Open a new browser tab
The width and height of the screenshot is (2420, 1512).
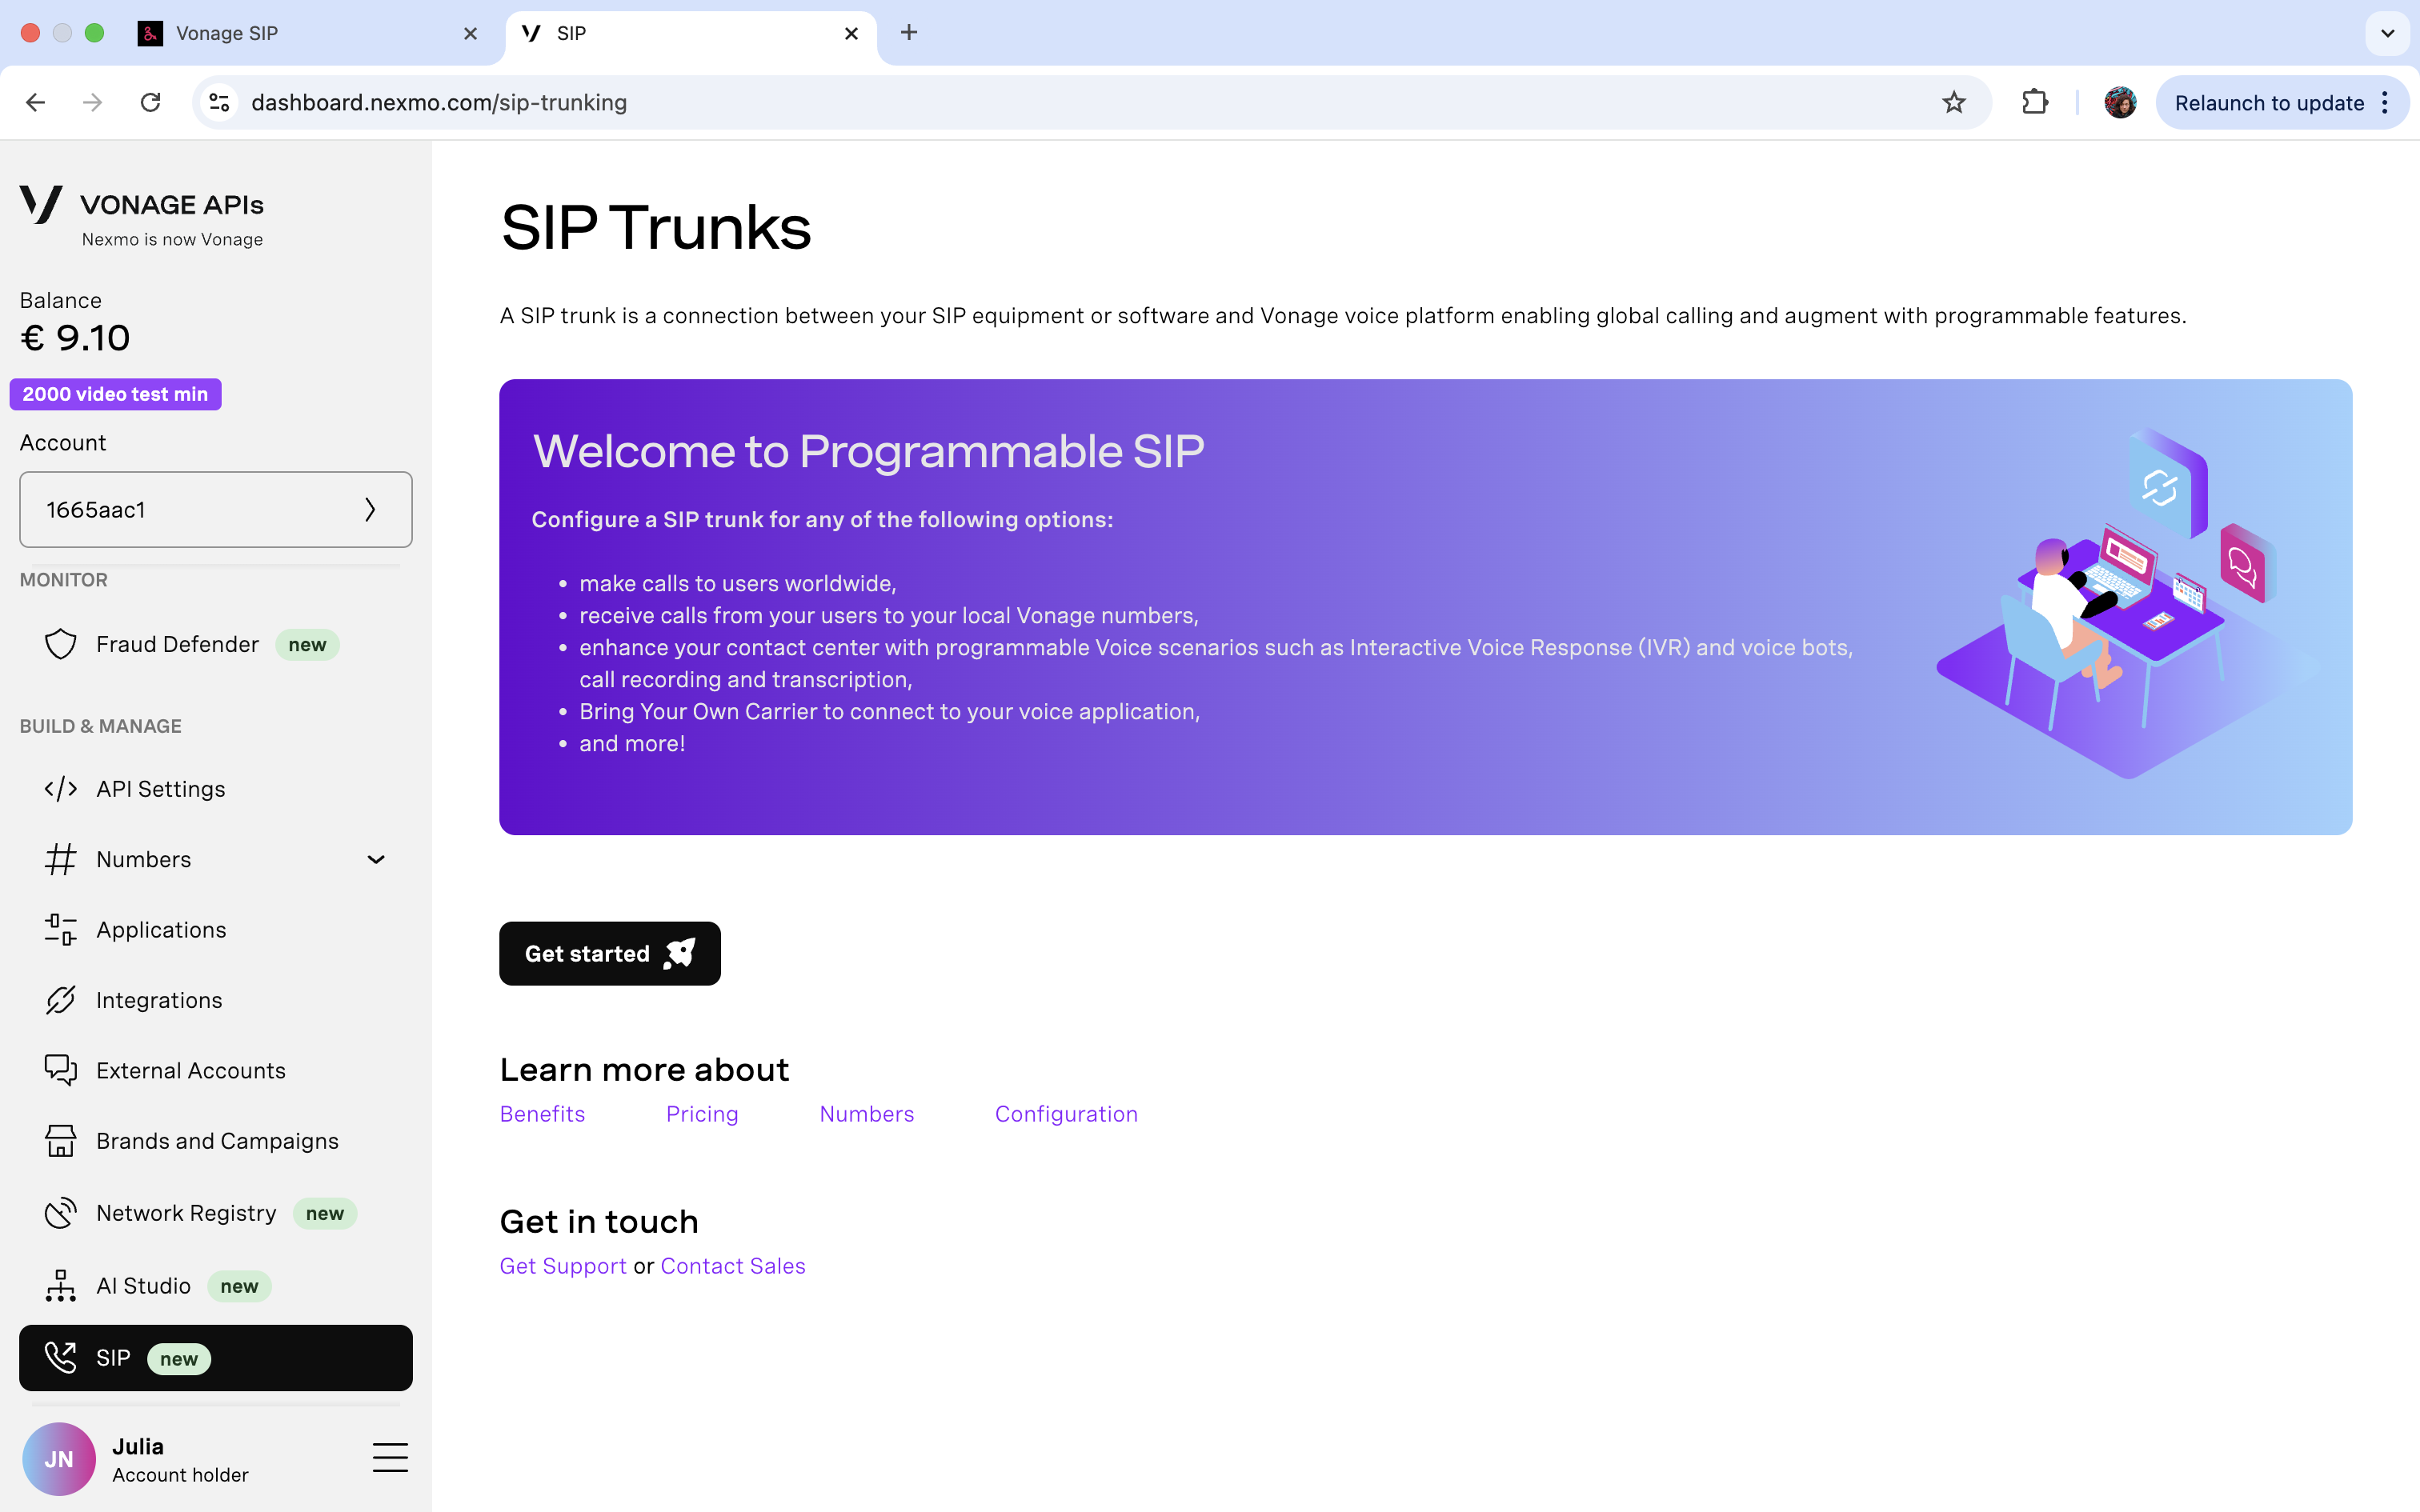[x=908, y=33]
